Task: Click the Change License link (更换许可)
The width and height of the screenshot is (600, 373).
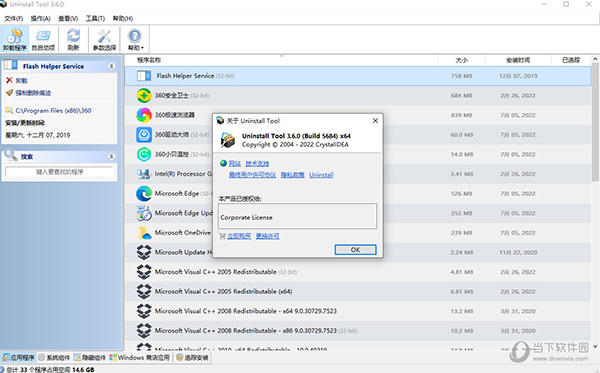Action: (267, 236)
